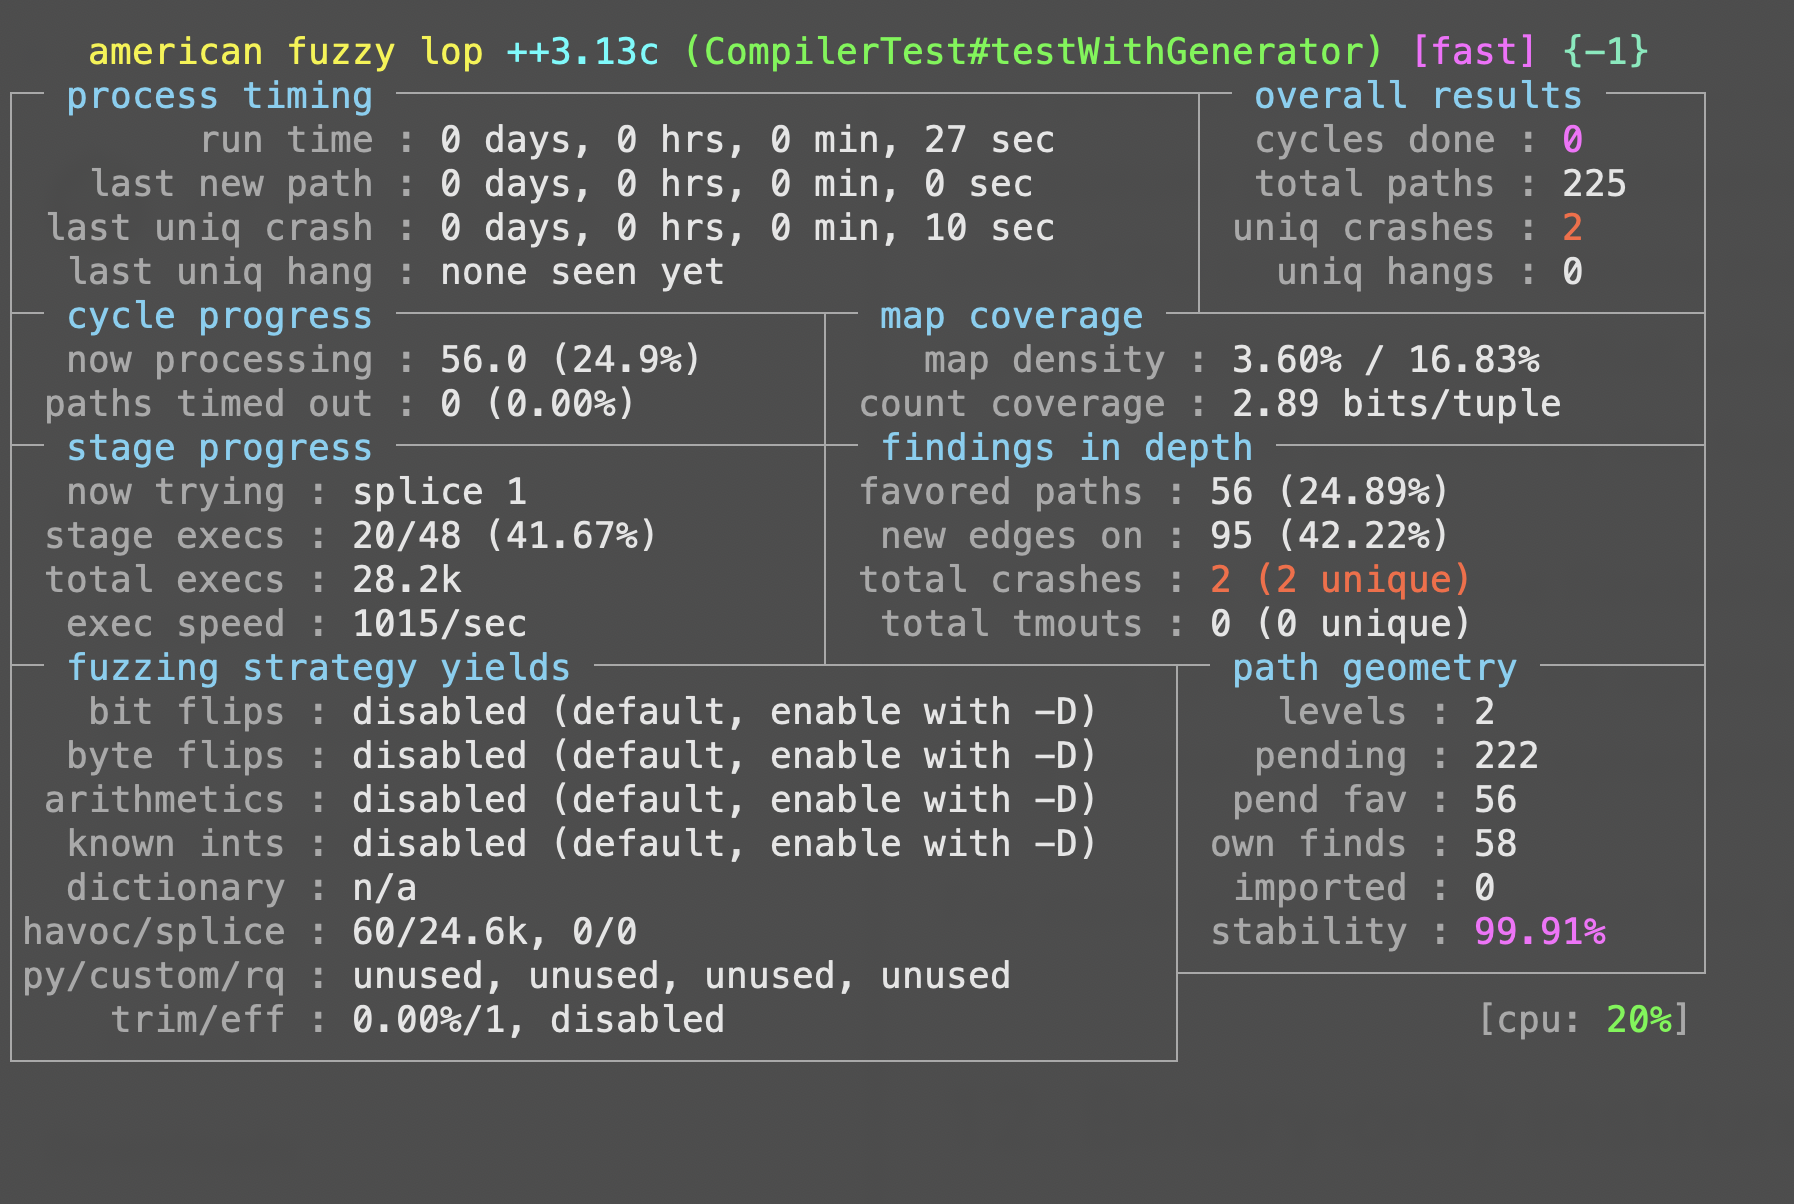Image resolution: width=1794 pixels, height=1204 pixels.
Task: Click total tmouts value '0 (0 unique)'
Action: tap(1341, 624)
